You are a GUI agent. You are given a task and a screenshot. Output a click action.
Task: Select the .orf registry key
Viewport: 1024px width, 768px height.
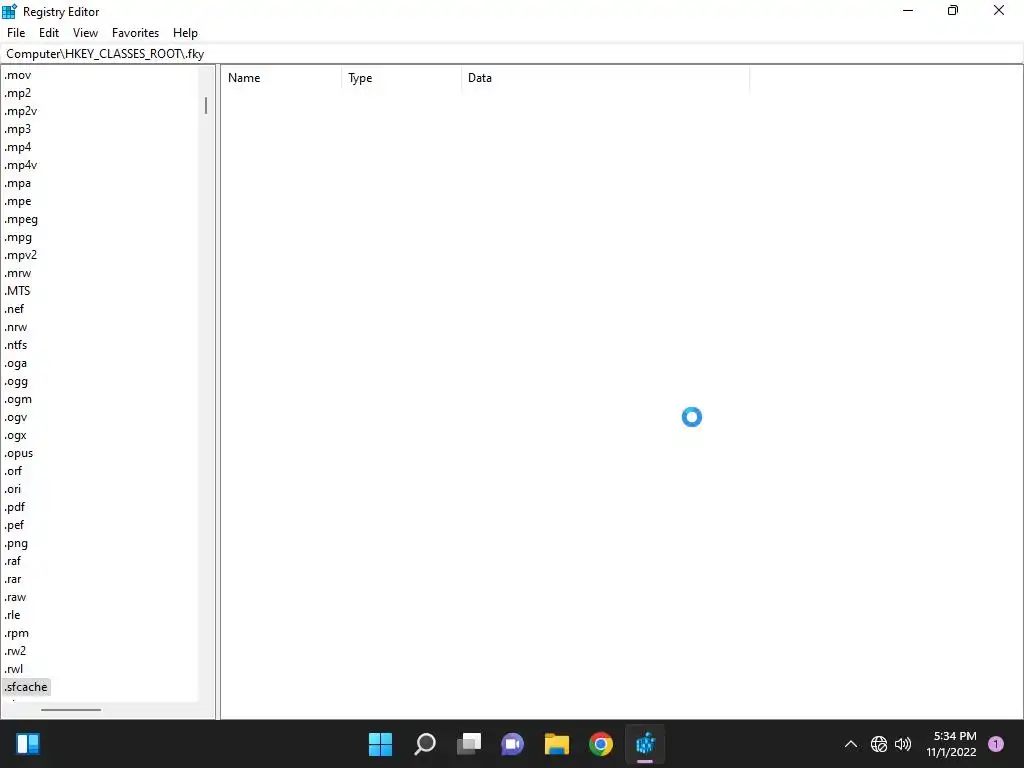[x=13, y=471]
